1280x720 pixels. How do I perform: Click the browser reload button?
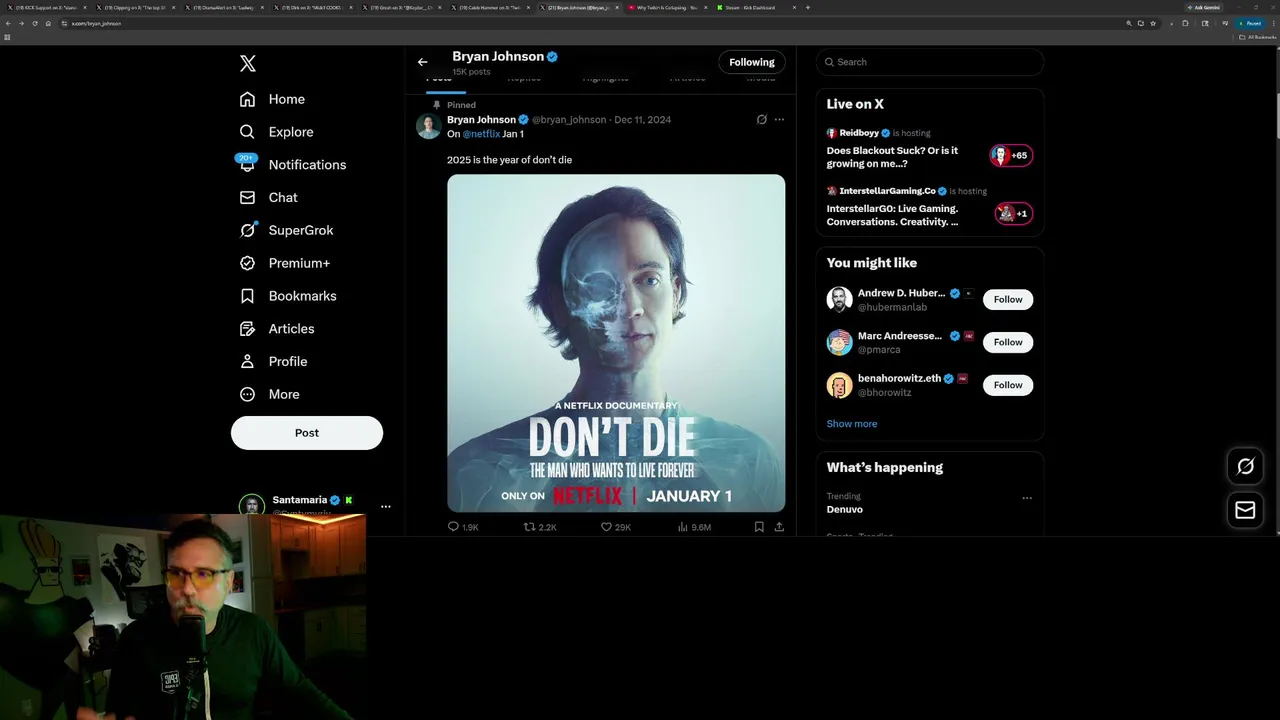click(35, 23)
